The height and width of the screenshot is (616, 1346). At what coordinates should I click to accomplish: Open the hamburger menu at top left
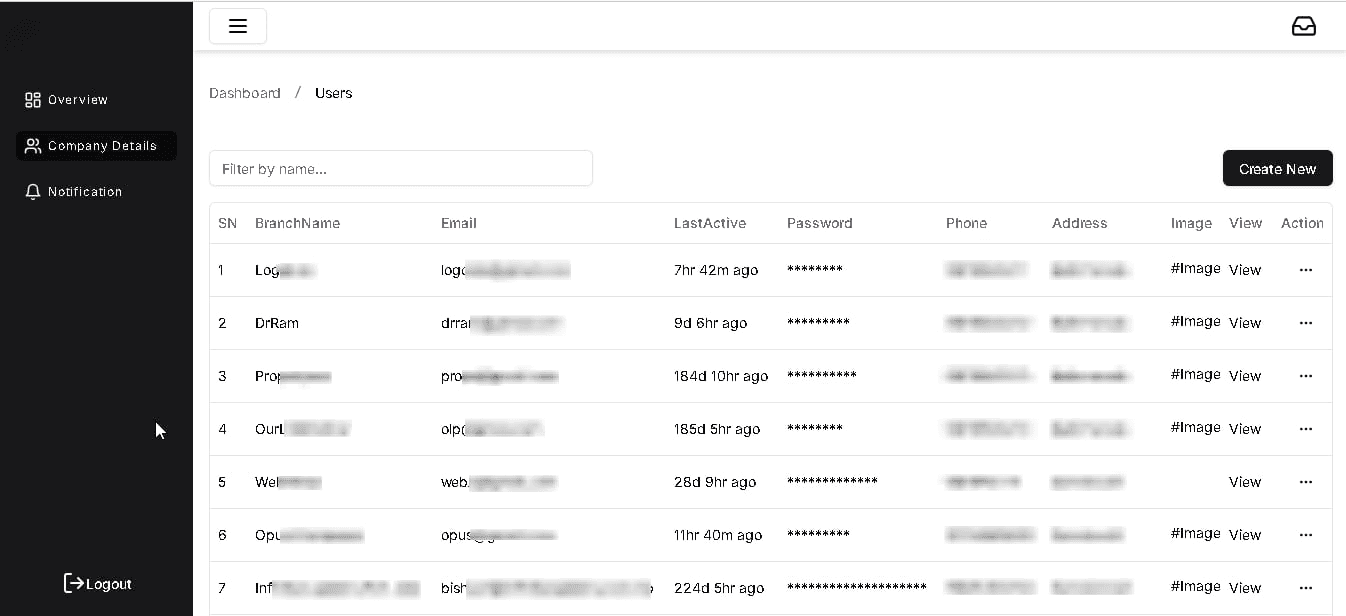237,26
